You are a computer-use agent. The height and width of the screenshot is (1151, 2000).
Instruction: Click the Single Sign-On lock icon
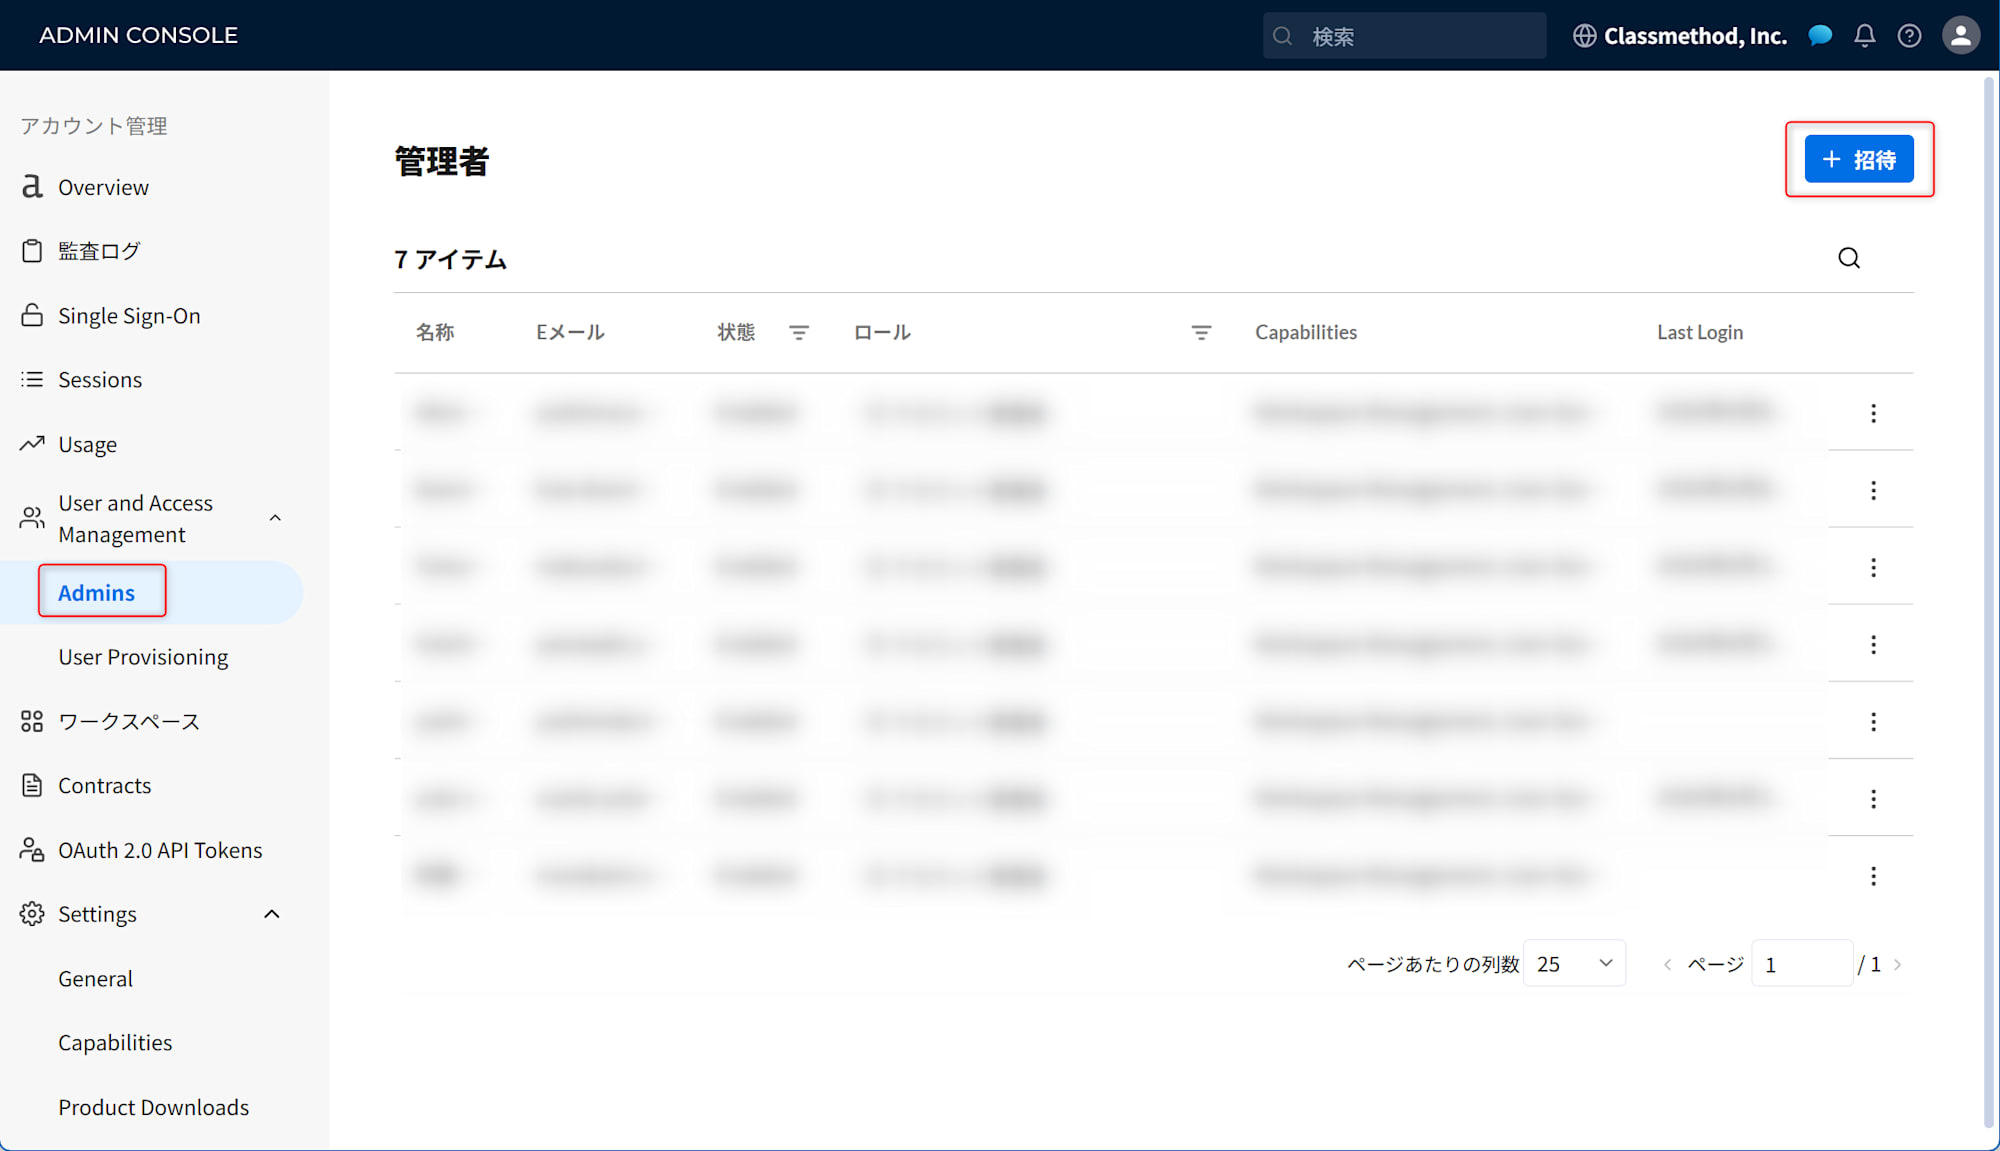[32, 315]
